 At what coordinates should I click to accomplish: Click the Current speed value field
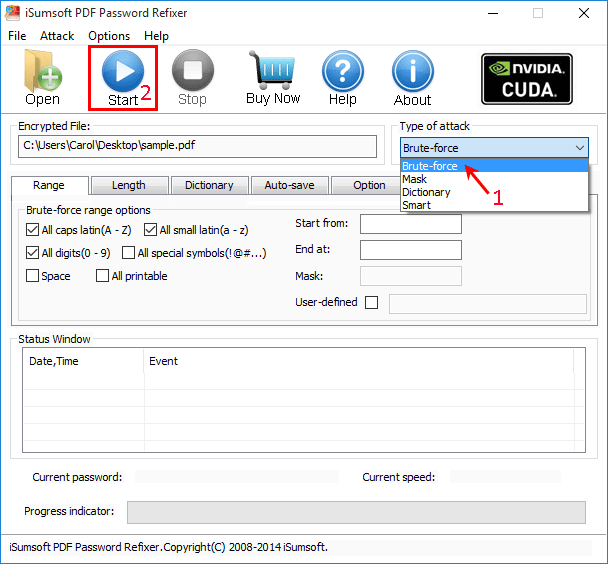505,477
